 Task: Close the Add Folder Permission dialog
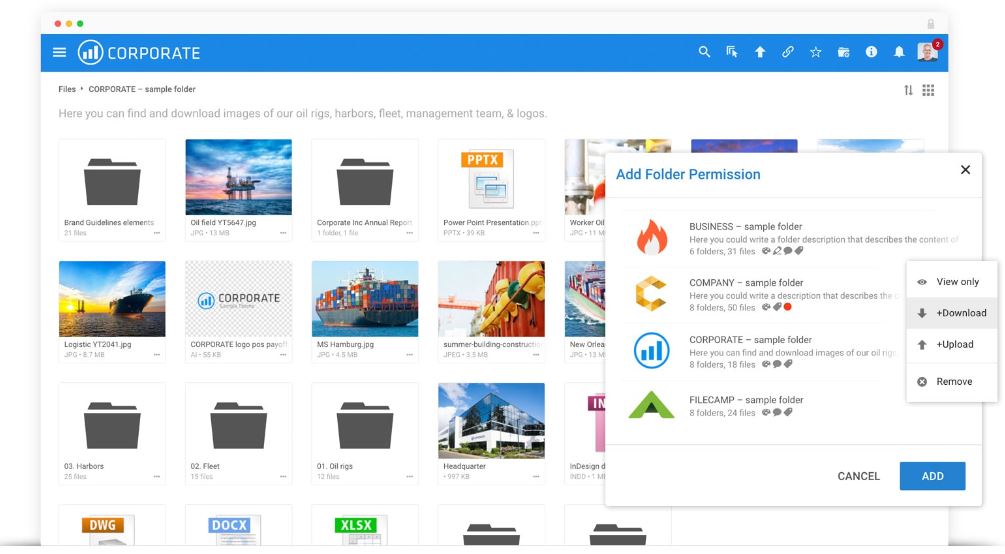[965, 170]
